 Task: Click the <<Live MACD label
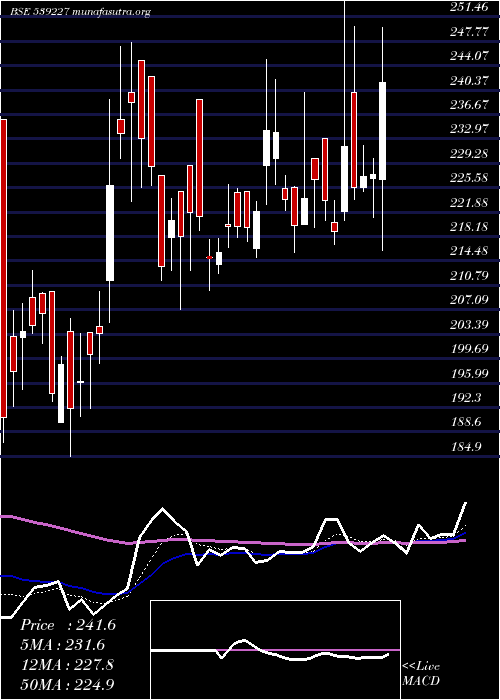421,675
